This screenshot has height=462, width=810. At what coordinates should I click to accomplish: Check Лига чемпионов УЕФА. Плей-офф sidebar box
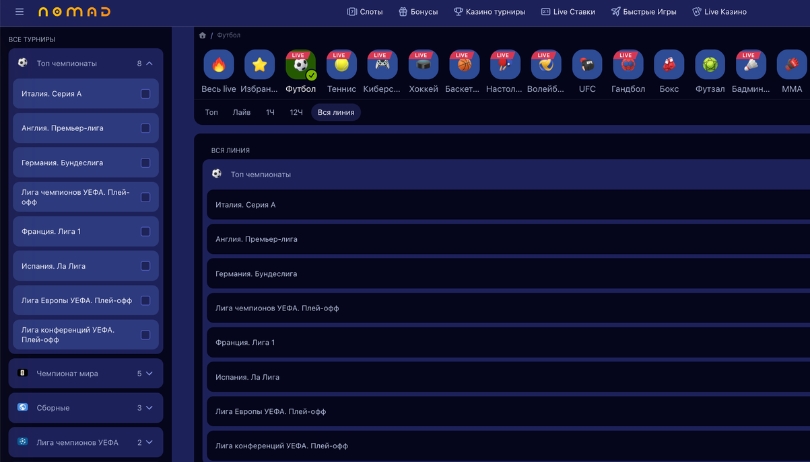(x=145, y=197)
